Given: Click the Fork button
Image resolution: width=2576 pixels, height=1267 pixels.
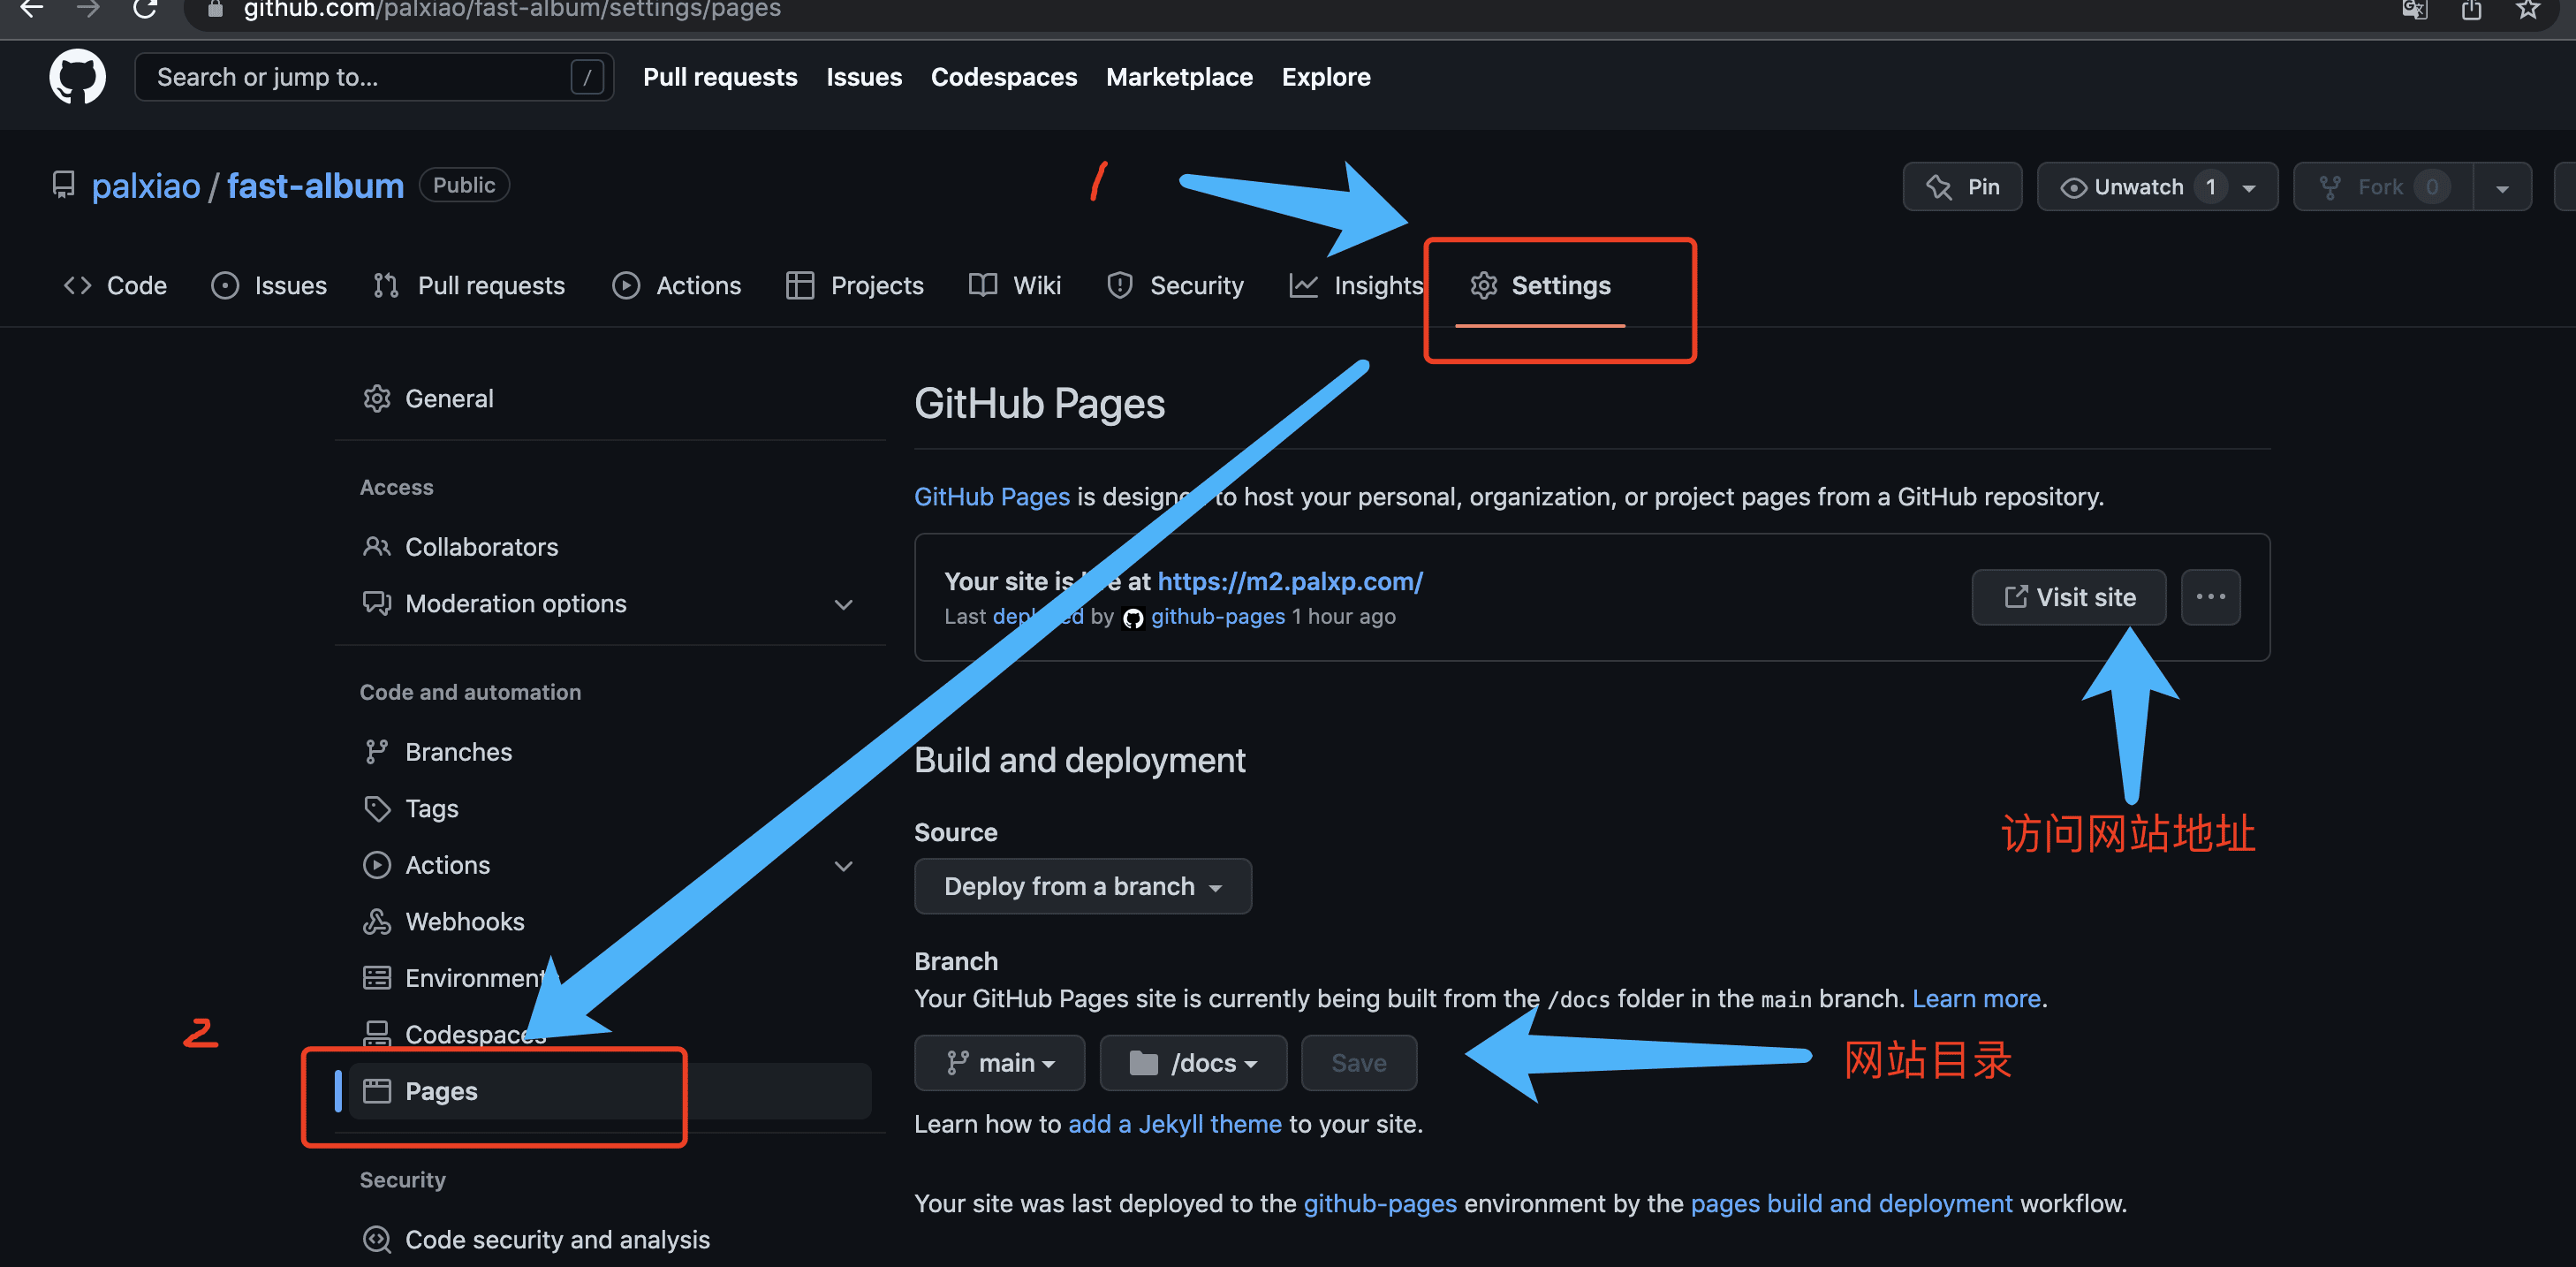Looking at the screenshot, I should pos(2382,187).
